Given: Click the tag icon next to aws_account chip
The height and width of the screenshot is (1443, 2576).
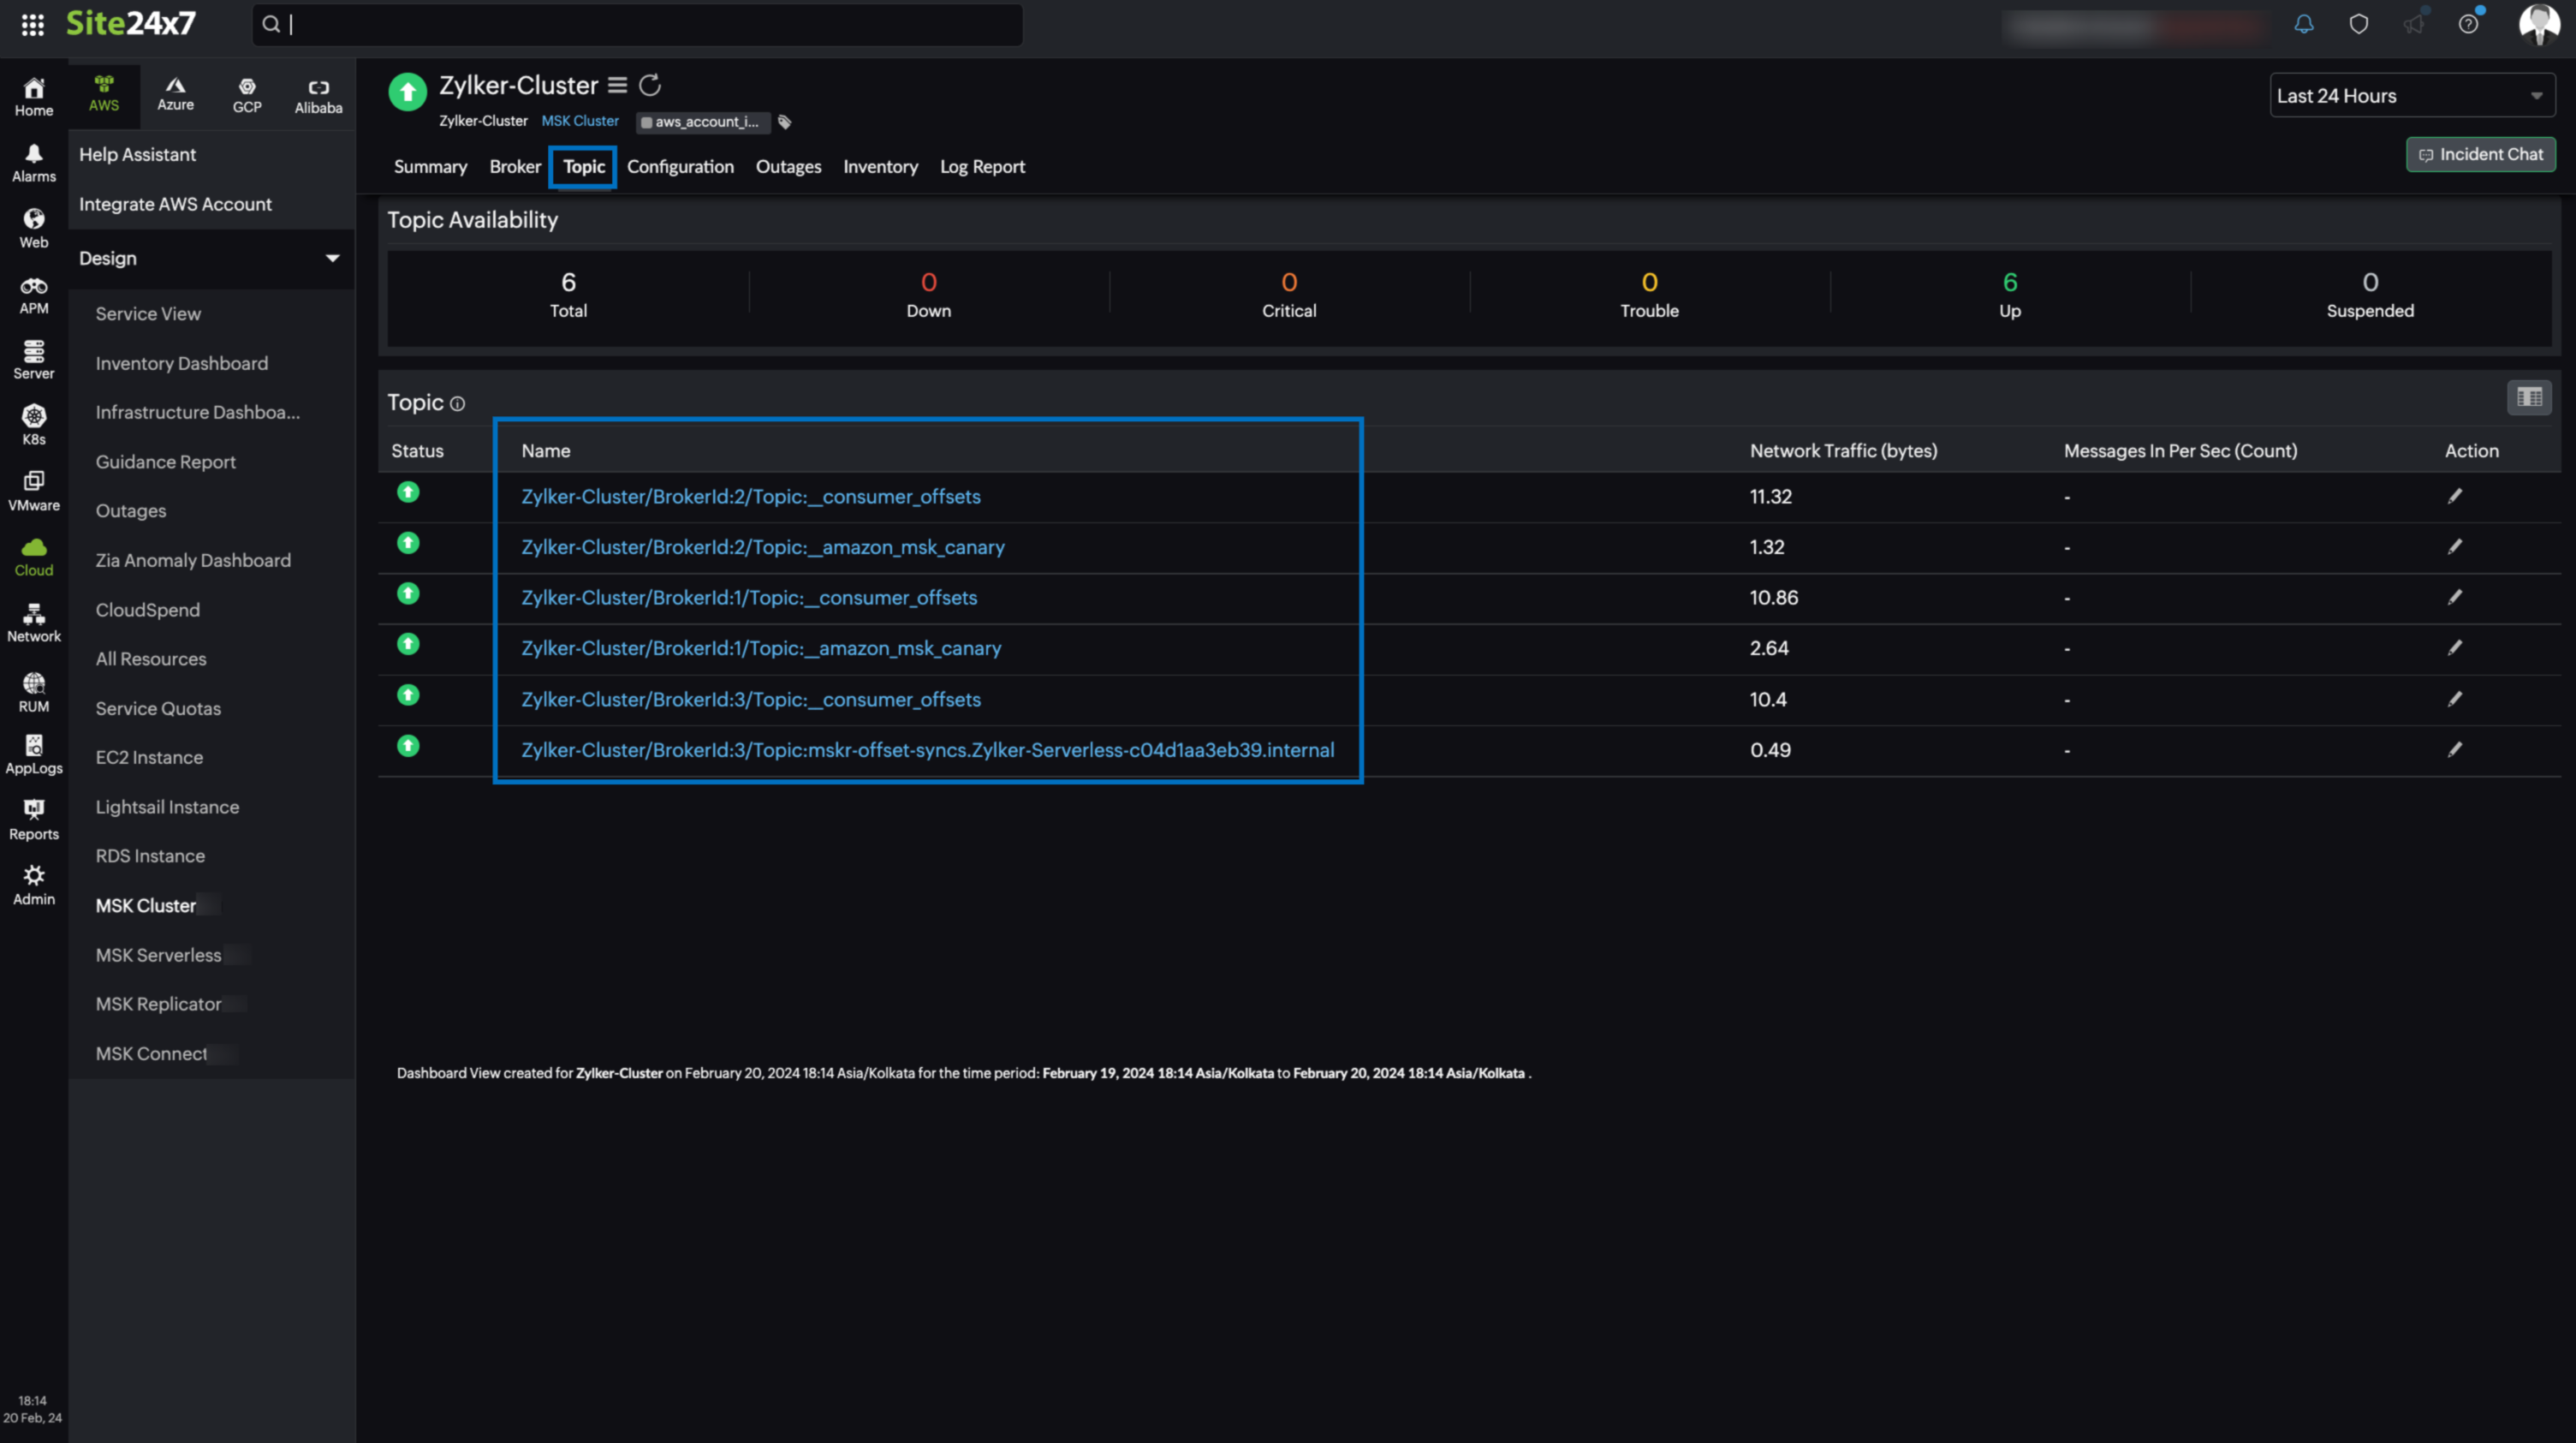Looking at the screenshot, I should (x=784, y=122).
